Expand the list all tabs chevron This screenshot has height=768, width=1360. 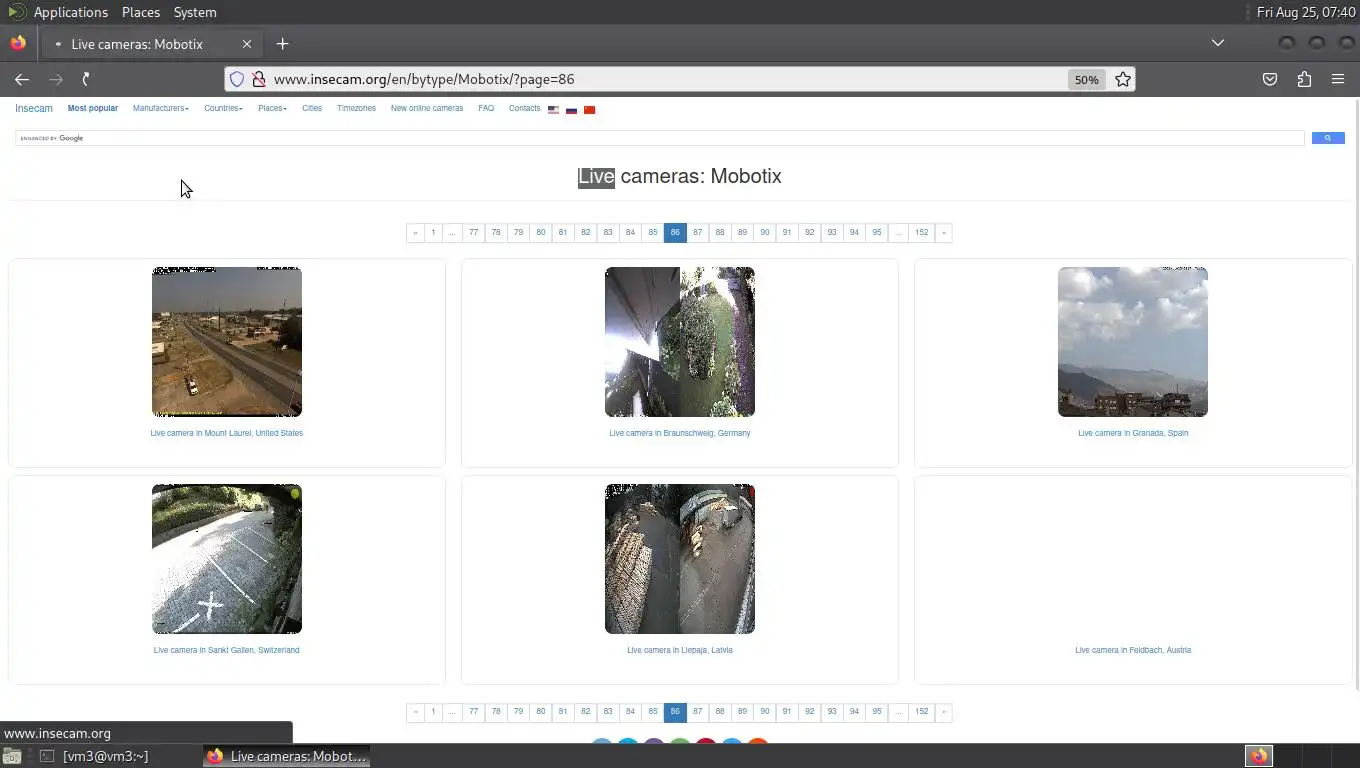click(1218, 43)
